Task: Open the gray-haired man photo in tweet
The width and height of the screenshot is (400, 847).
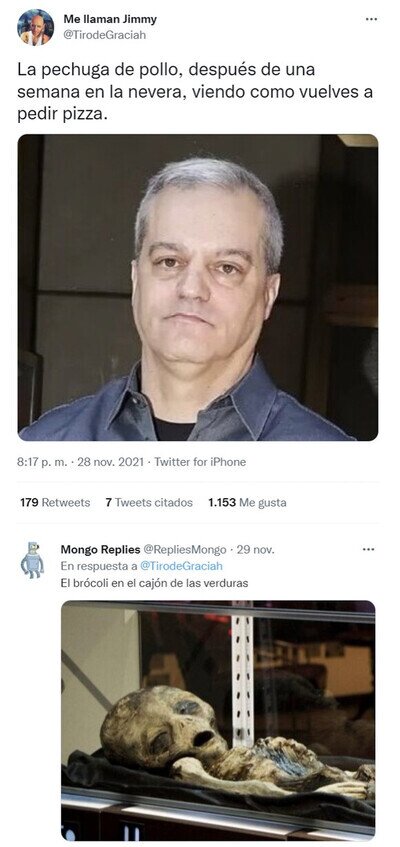Action: pyautogui.click(x=198, y=287)
